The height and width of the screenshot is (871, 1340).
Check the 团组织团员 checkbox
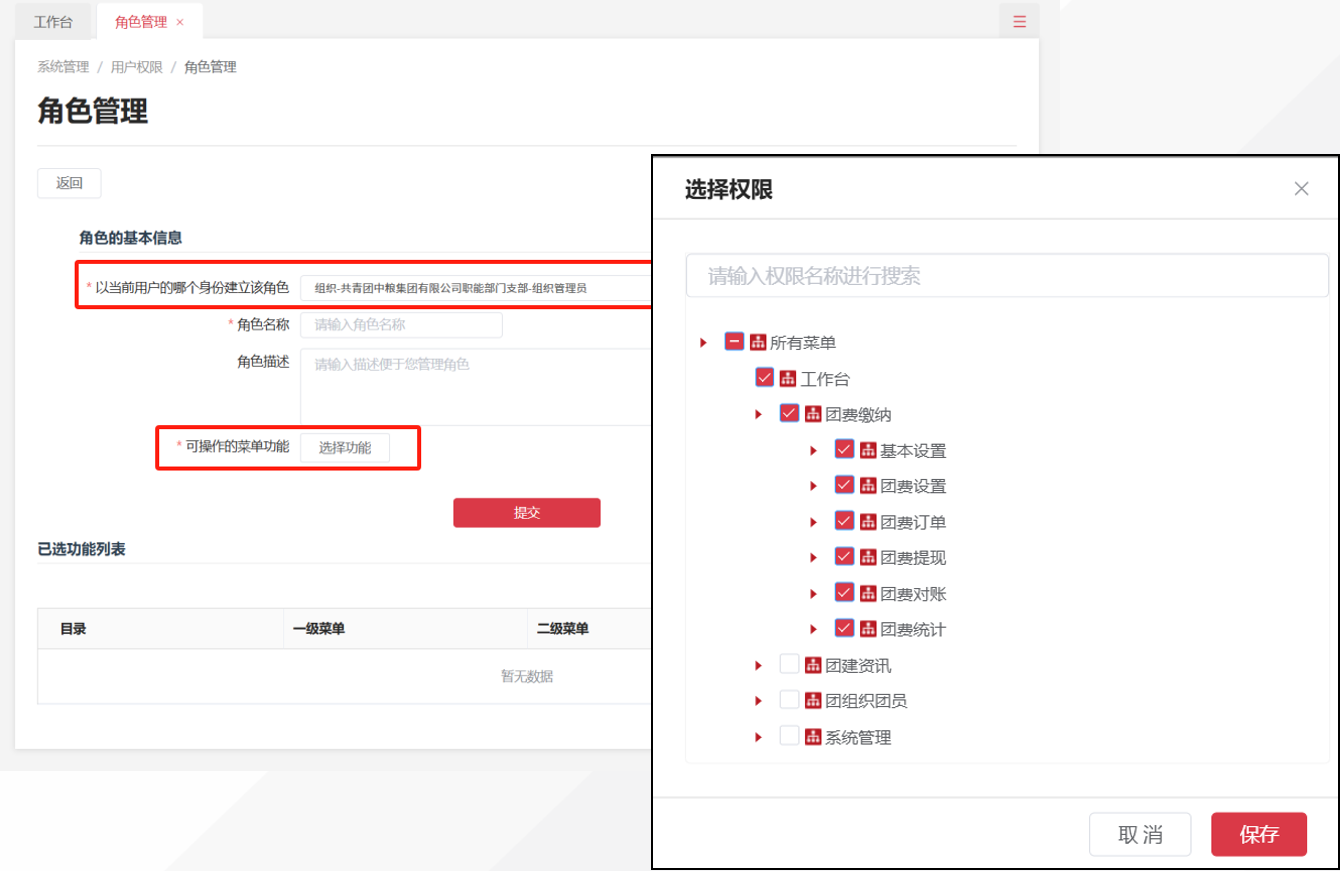pyautogui.click(x=789, y=700)
